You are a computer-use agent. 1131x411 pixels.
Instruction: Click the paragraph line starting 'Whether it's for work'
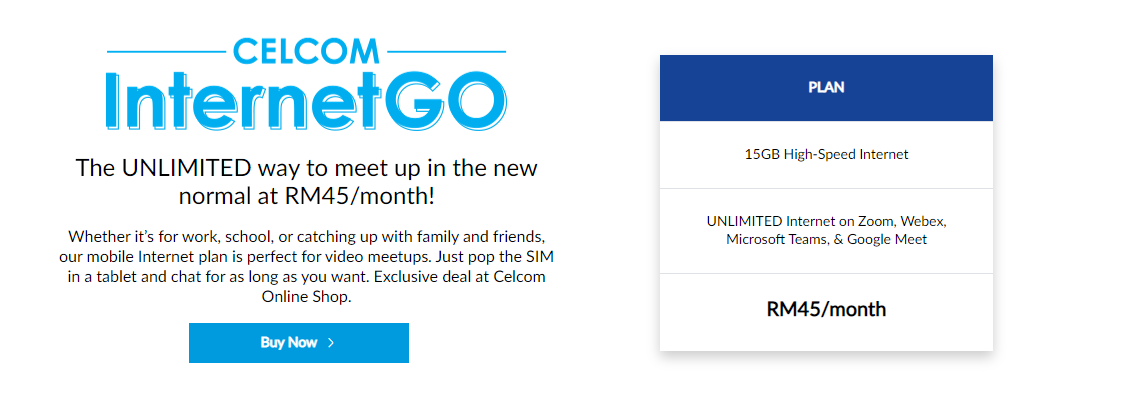(307, 237)
